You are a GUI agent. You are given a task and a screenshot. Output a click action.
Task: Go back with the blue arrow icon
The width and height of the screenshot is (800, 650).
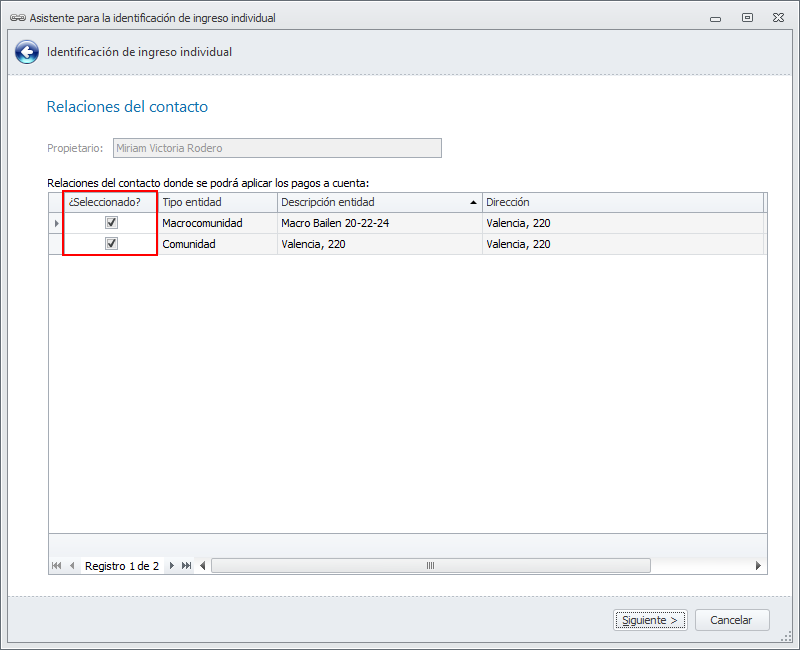click(27, 52)
